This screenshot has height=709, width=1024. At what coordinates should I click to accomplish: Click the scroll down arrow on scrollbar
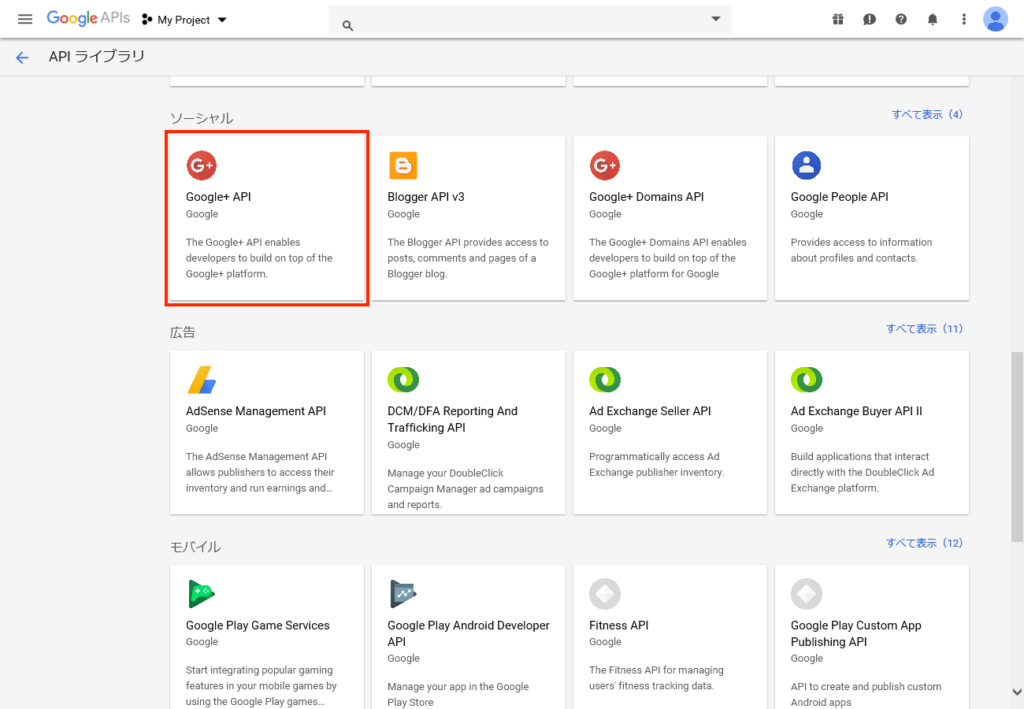coord(1017,691)
